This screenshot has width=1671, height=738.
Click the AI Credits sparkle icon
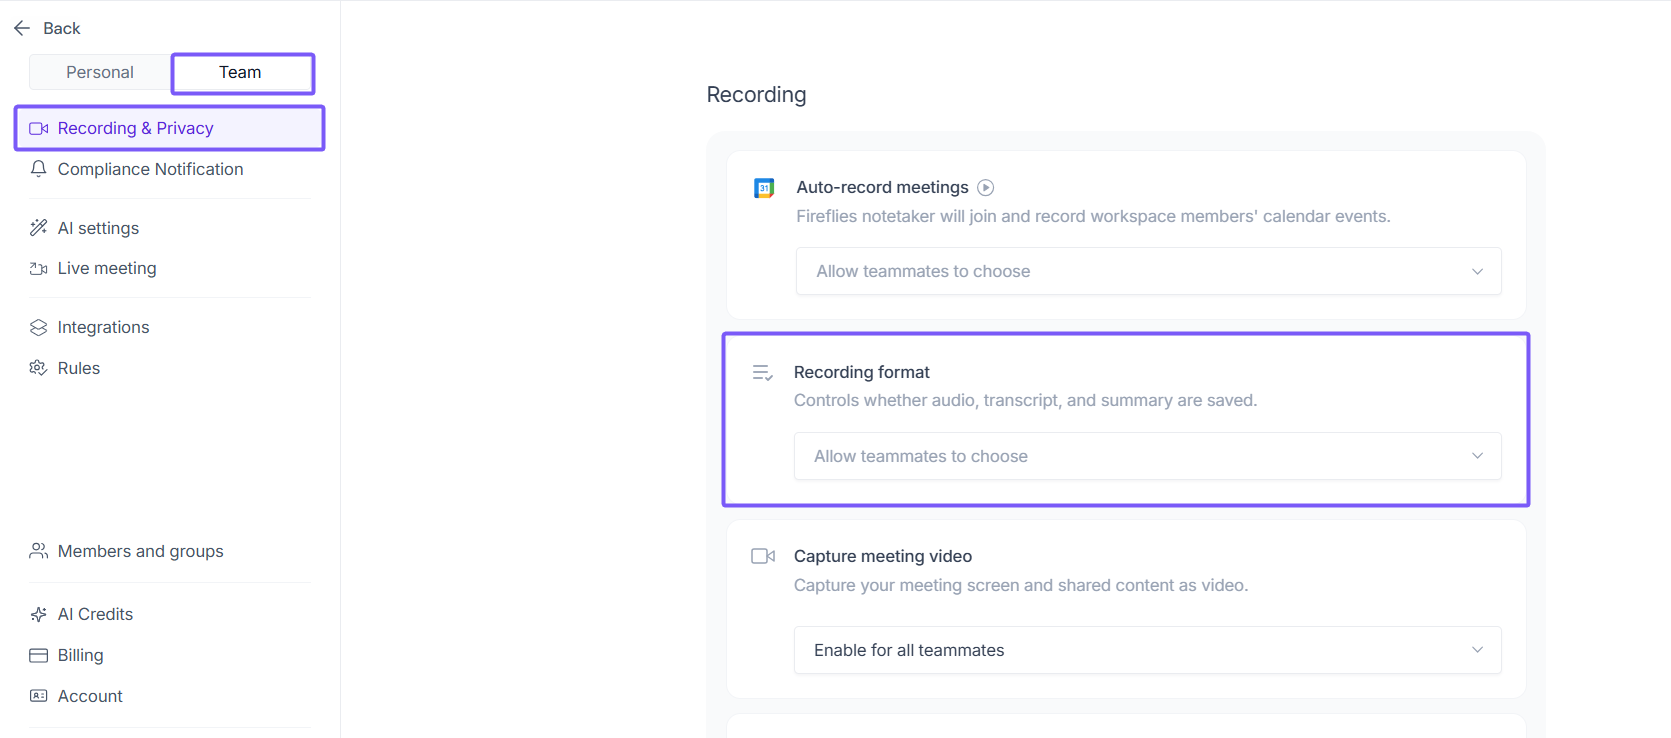tap(39, 614)
